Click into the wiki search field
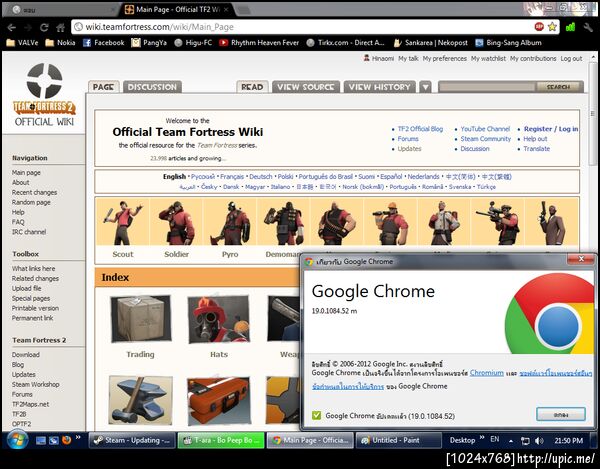 coord(487,87)
